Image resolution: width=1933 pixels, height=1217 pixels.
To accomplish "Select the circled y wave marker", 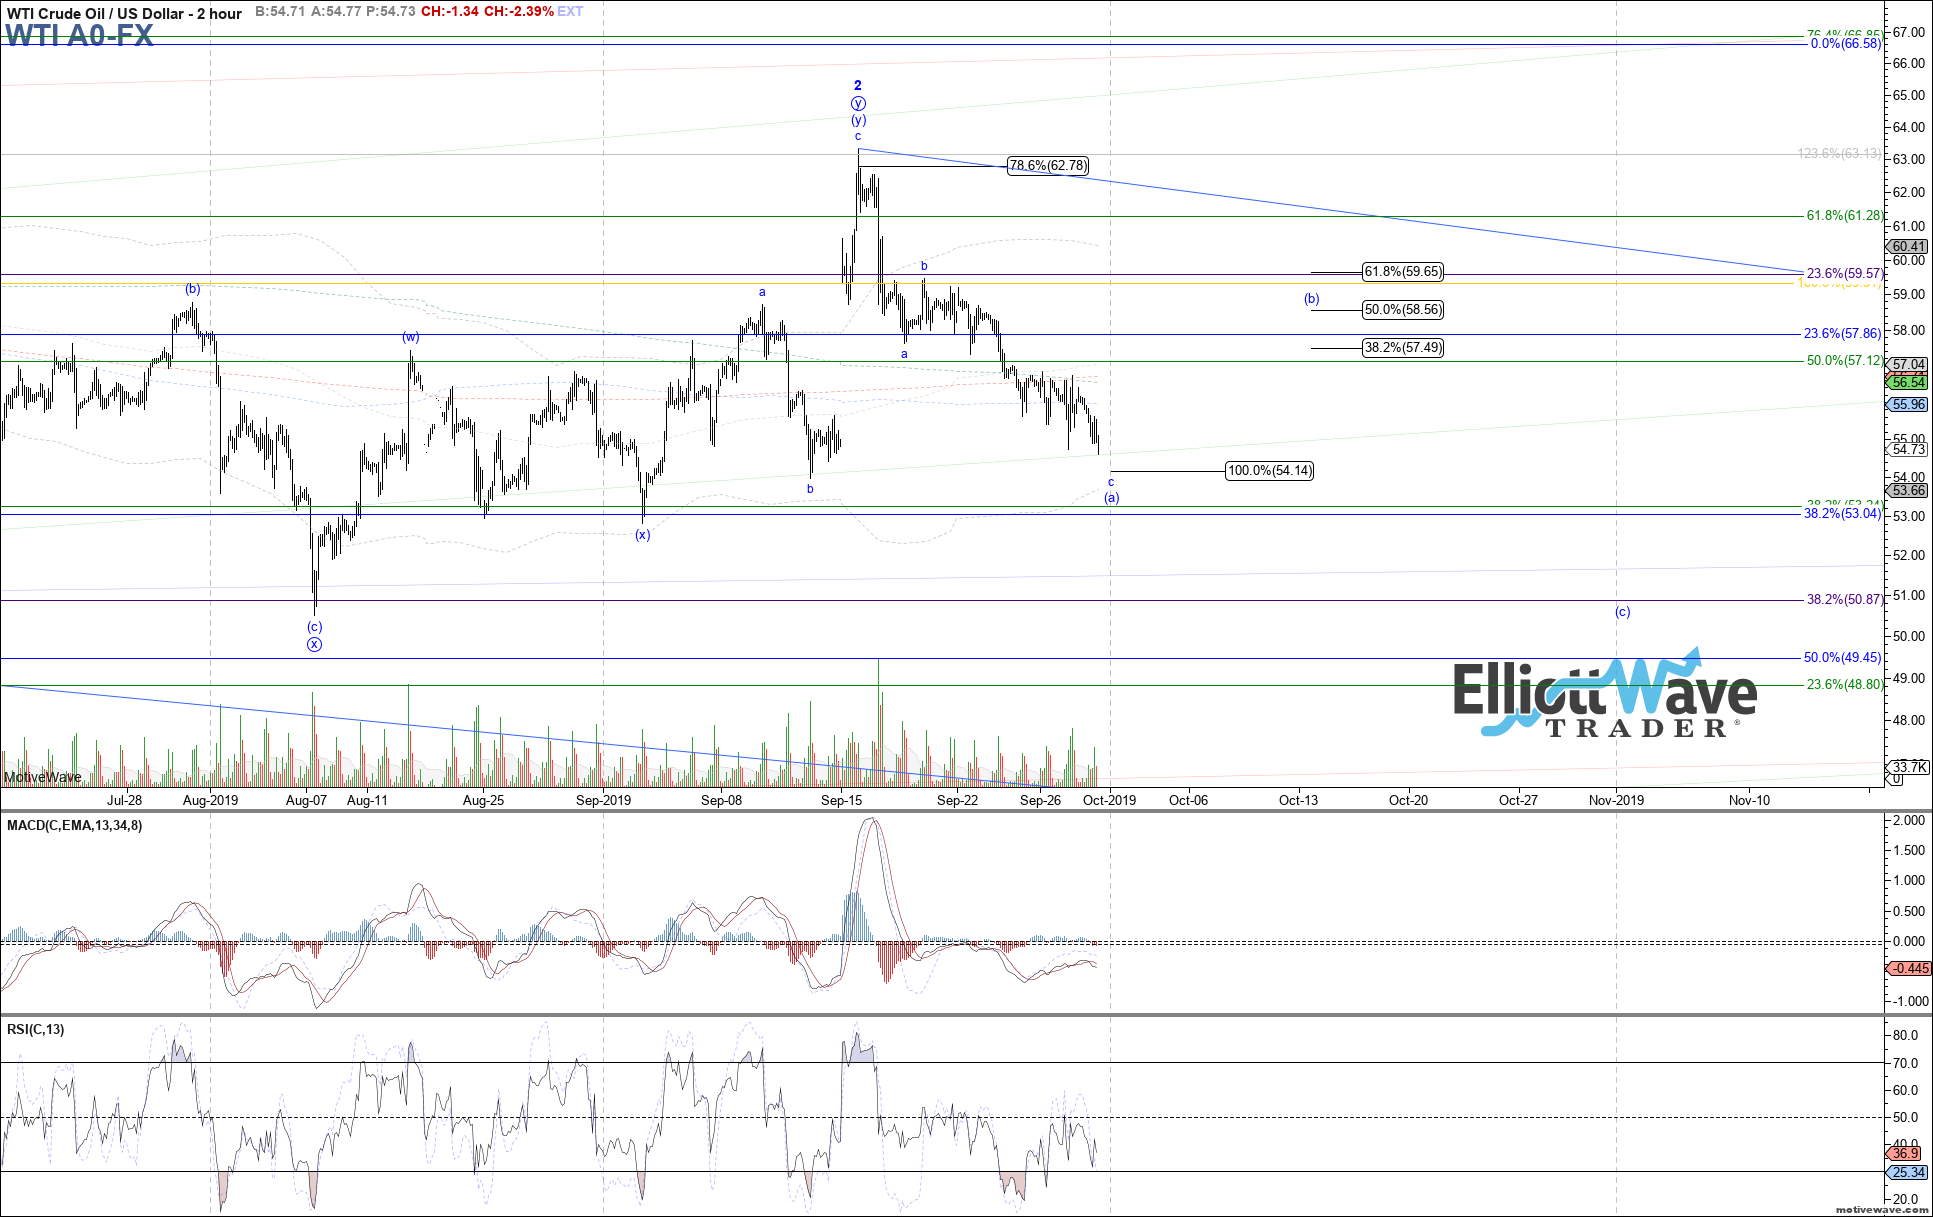I will [x=858, y=104].
